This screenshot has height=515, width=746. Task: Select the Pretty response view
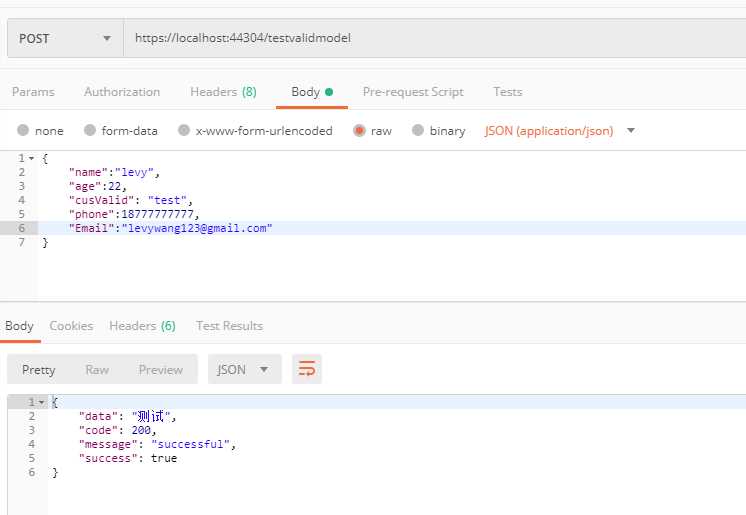pos(39,370)
